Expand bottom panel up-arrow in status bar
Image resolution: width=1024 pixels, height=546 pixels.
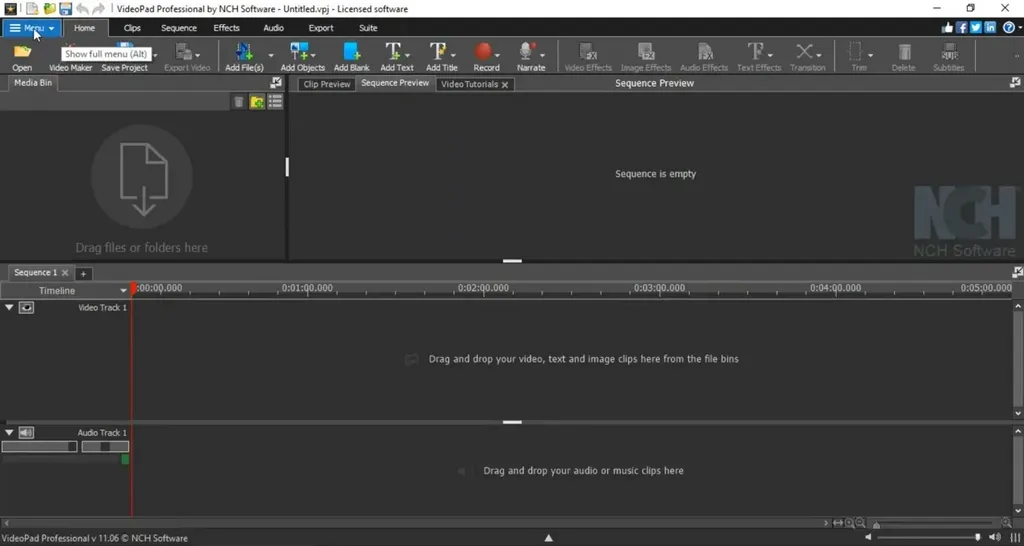[x=549, y=538]
